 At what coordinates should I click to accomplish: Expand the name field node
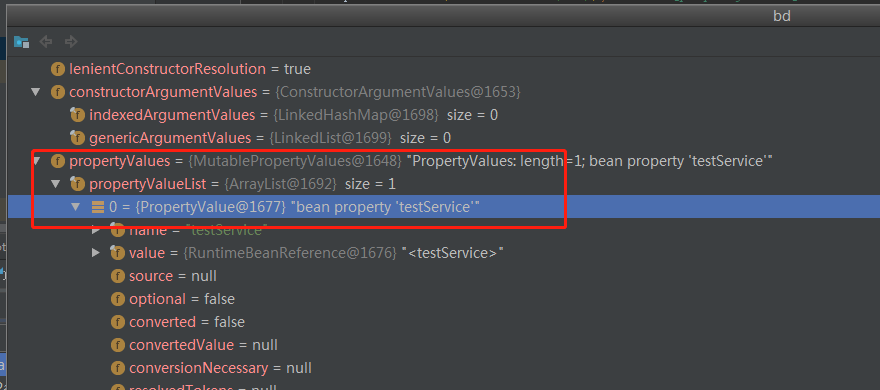point(97,230)
